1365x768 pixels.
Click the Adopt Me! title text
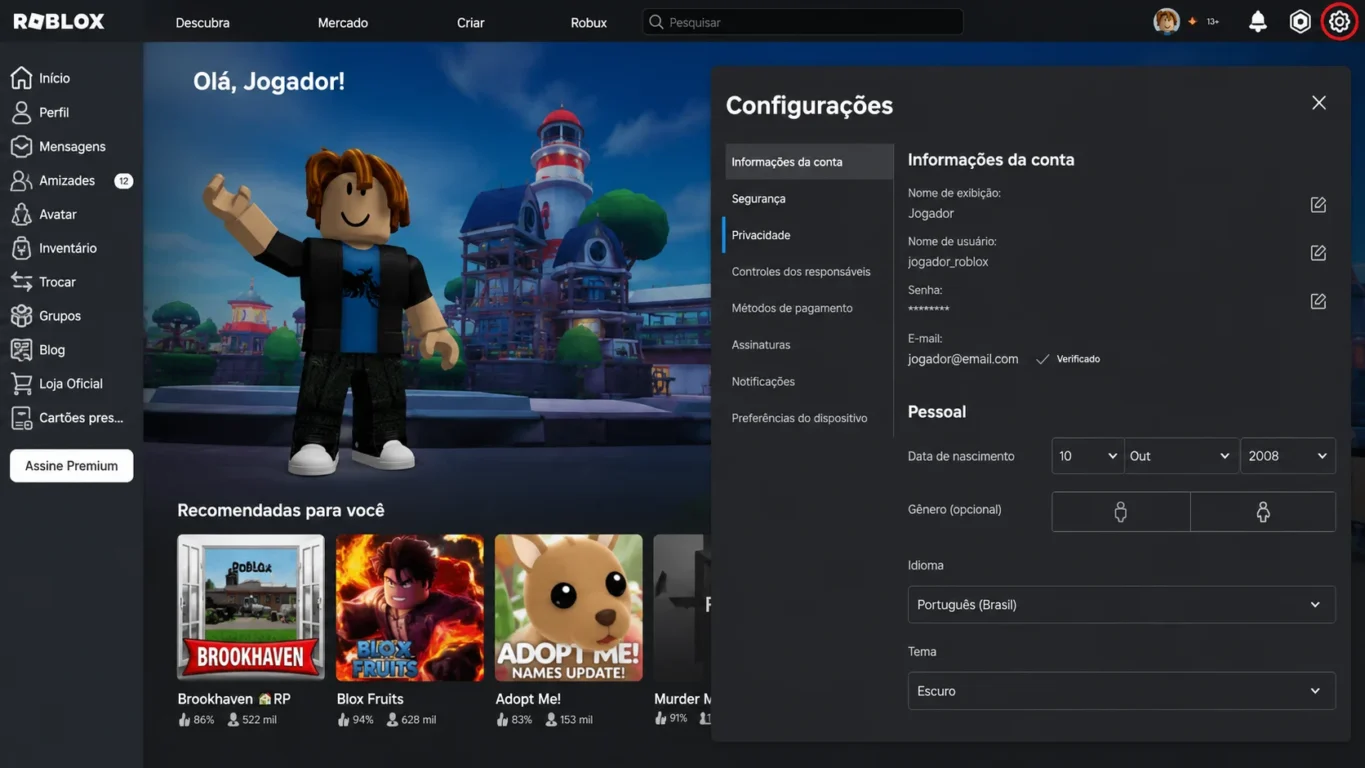528,699
